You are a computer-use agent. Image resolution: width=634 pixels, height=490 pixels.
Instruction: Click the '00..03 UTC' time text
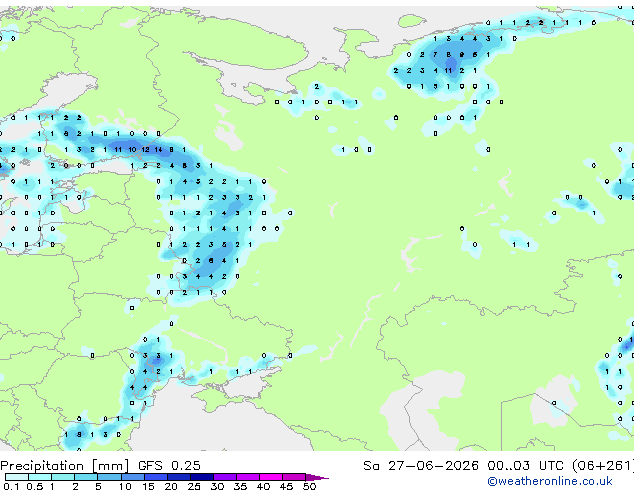pyautogui.click(x=525, y=466)
